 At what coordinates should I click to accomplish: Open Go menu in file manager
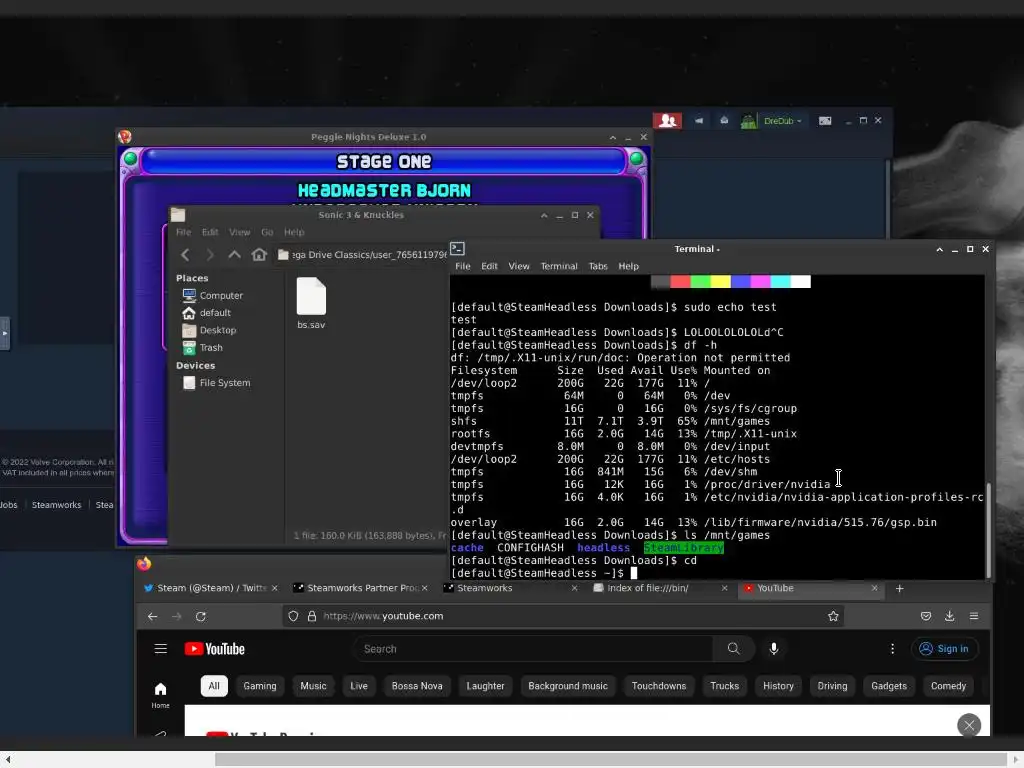coord(267,232)
